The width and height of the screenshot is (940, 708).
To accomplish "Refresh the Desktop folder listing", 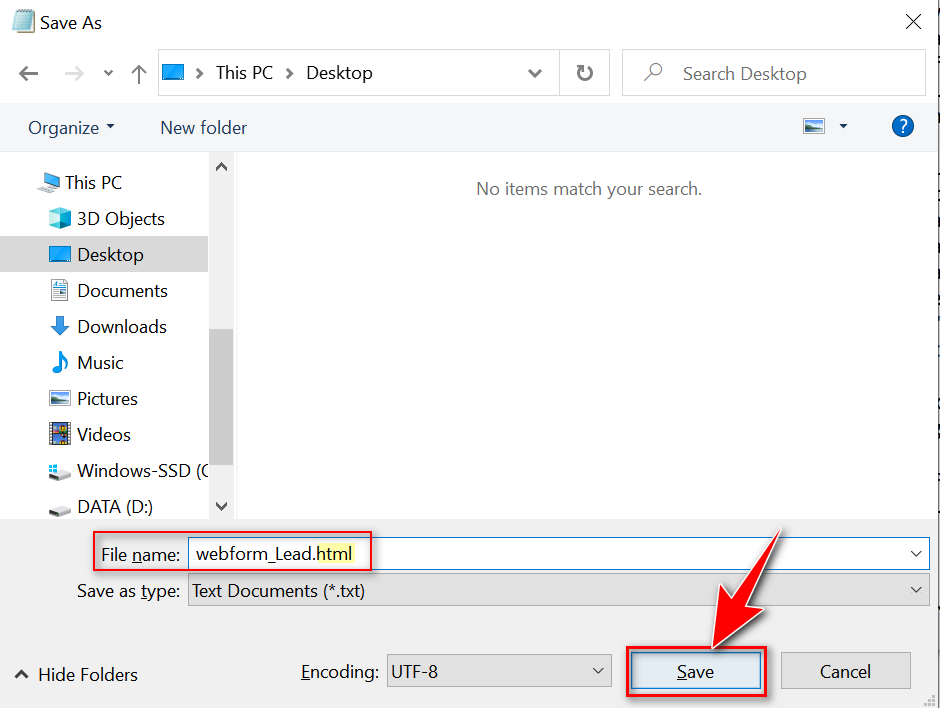I will (x=585, y=73).
